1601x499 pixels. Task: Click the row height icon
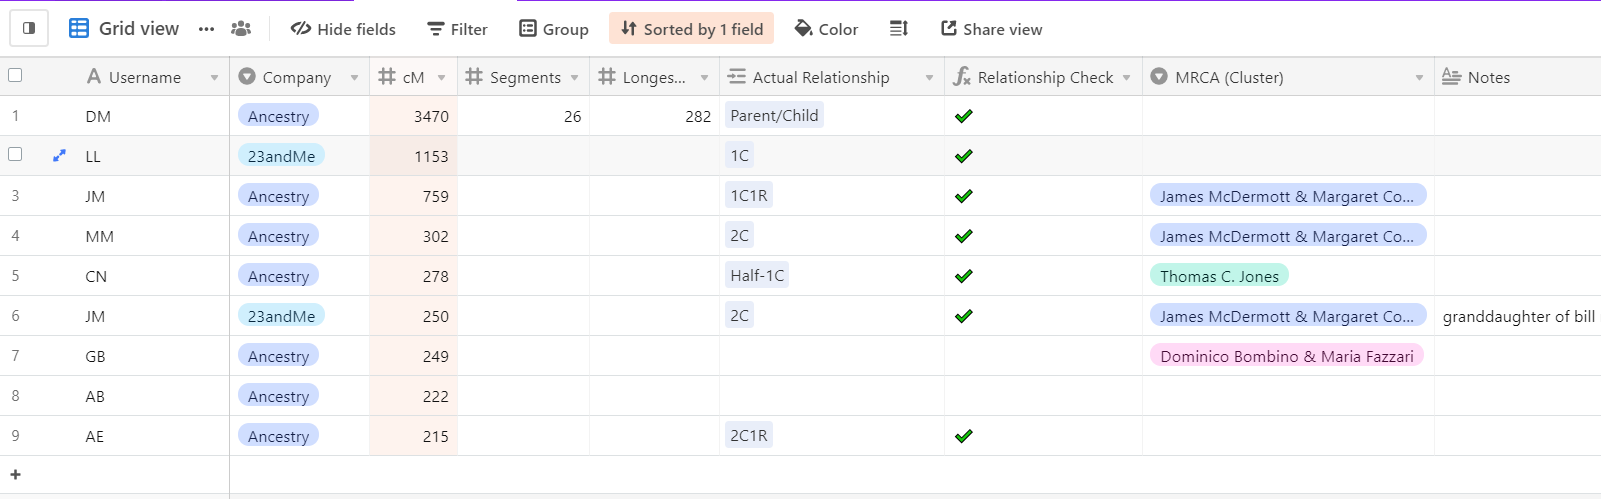click(x=898, y=29)
